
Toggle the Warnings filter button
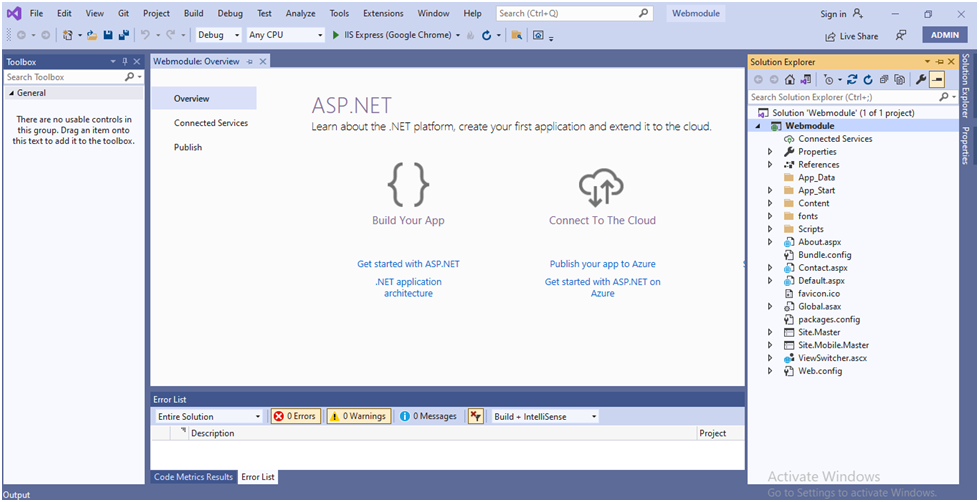(359, 416)
